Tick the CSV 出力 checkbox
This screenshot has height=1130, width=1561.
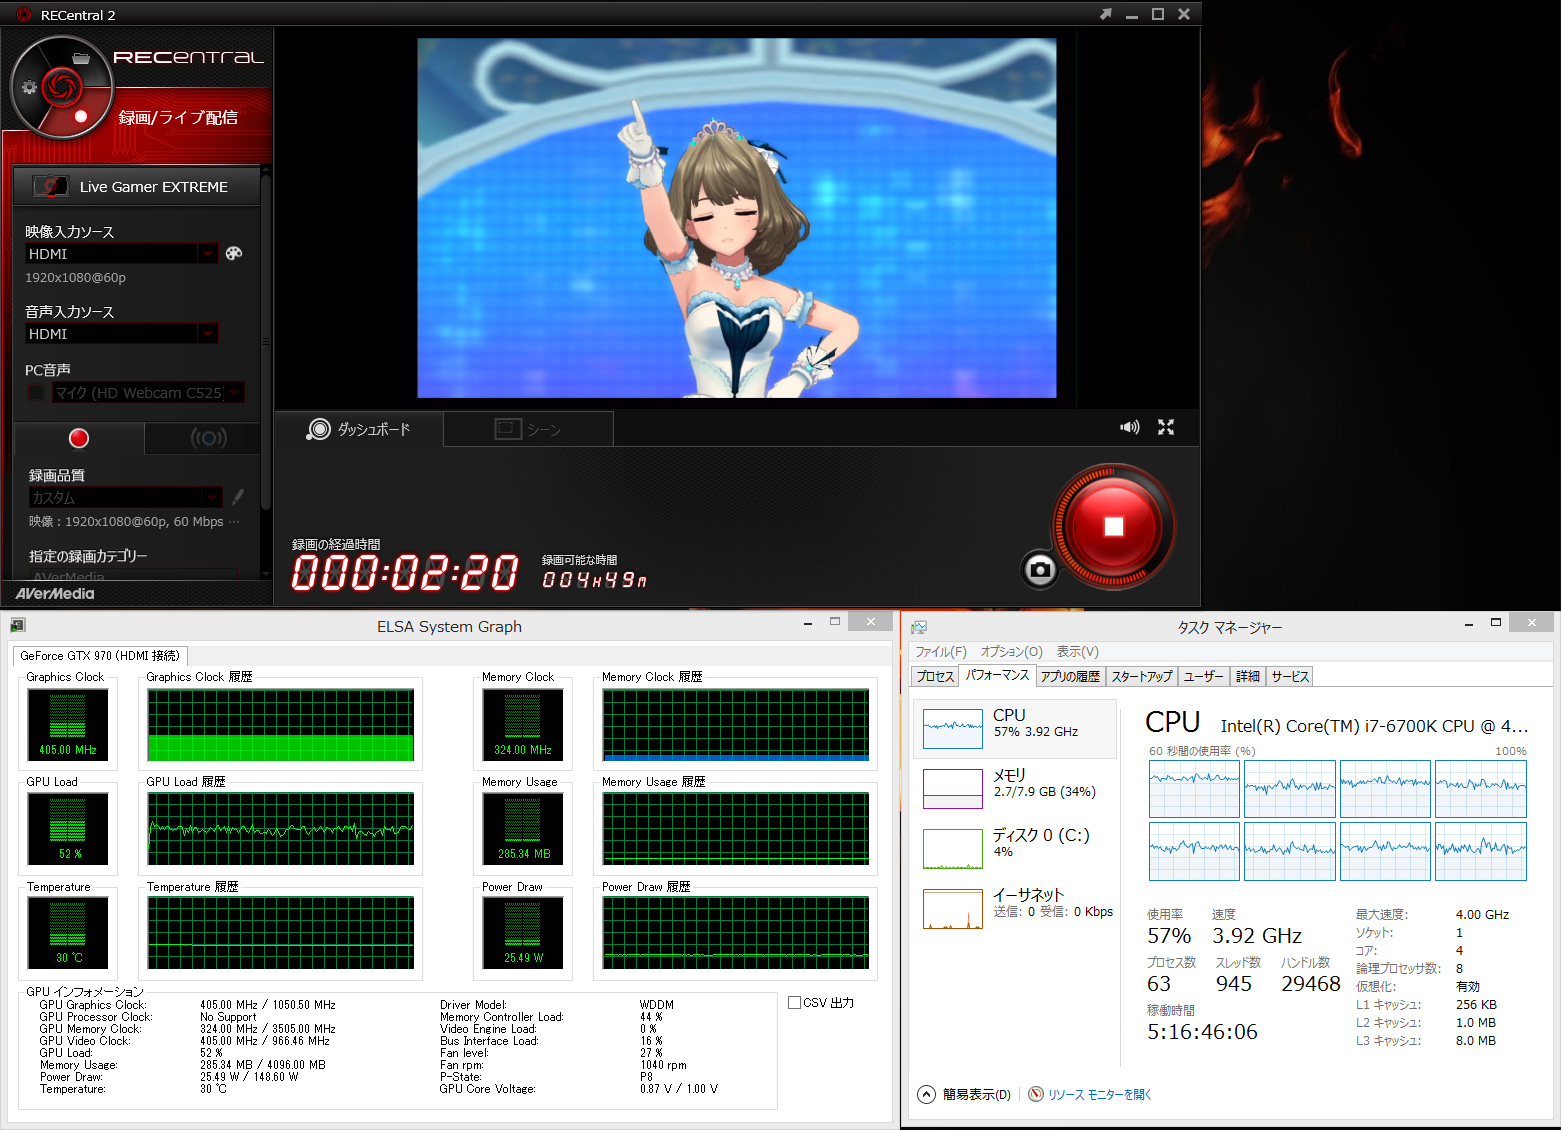click(x=794, y=1003)
